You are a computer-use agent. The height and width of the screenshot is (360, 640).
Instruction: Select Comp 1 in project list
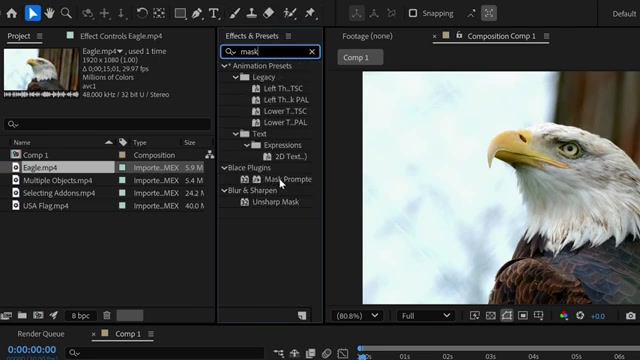pos(36,155)
